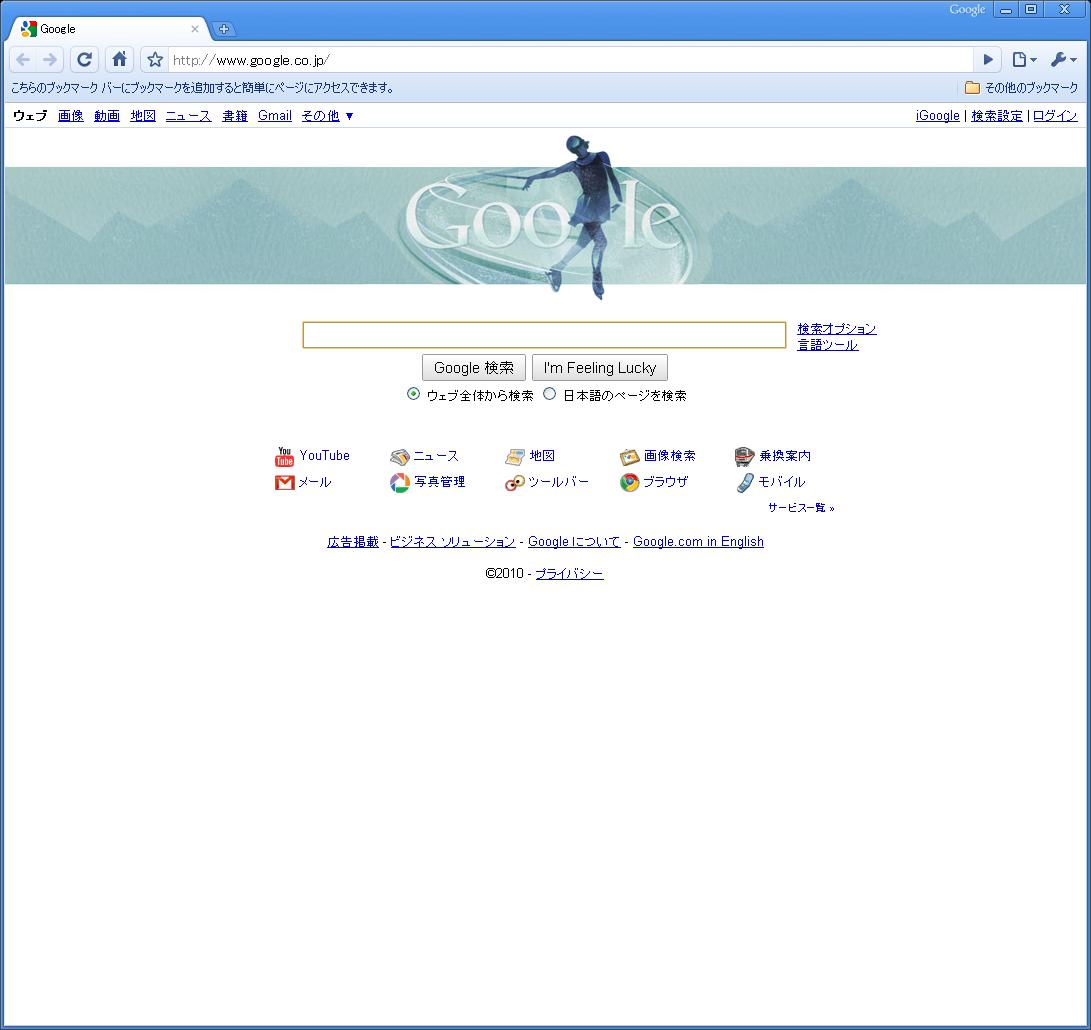
Task: Click the ツールバー toolbar icon
Action: [514, 483]
